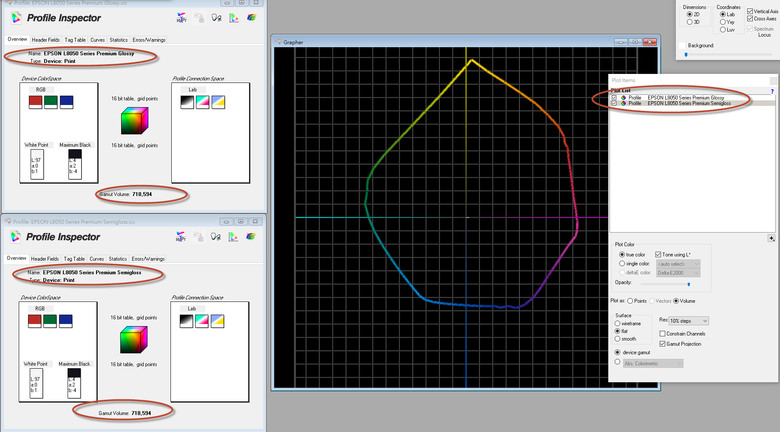Close the Plot Items panel
The width and height of the screenshot is (780, 432).
point(773,80)
